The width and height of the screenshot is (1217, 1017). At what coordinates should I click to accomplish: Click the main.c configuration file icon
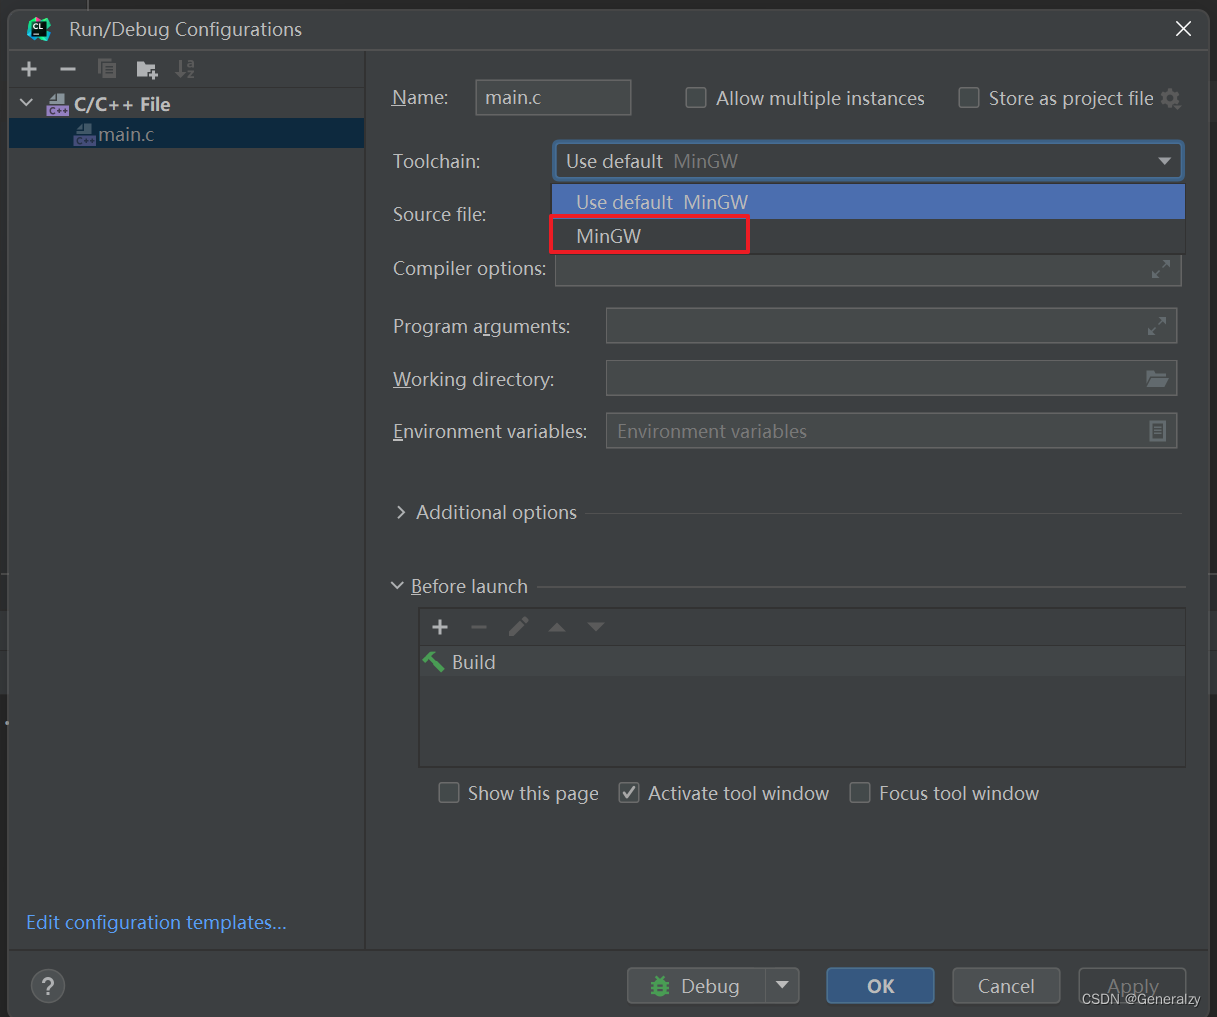coord(85,134)
